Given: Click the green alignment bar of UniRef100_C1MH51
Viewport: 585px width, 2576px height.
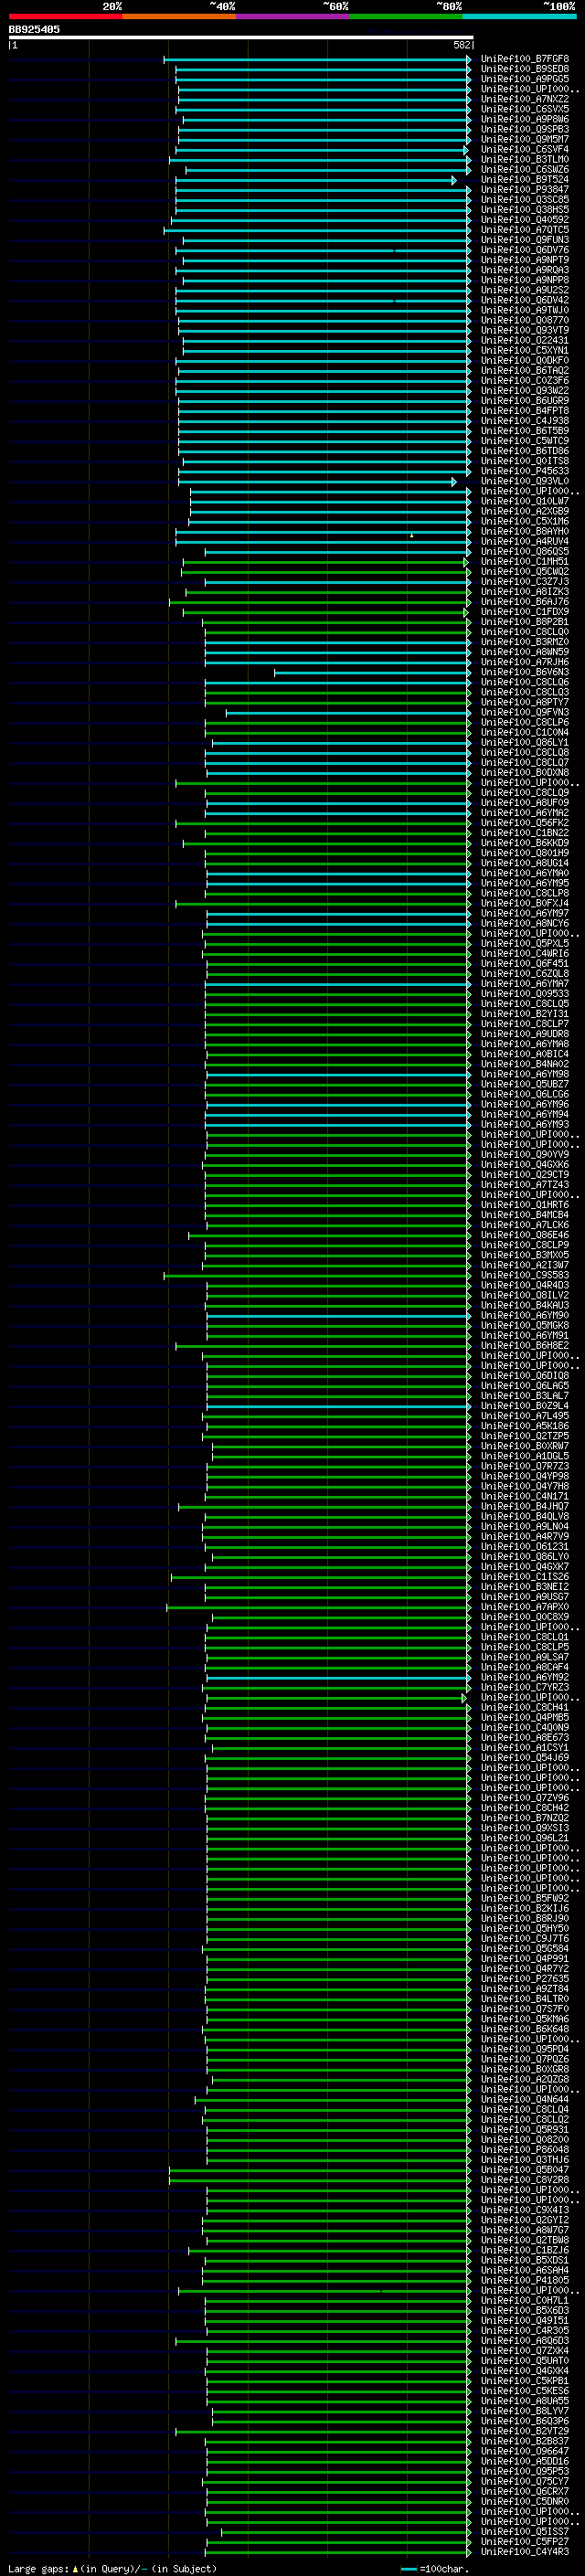Looking at the screenshot, I should (325, 563).
